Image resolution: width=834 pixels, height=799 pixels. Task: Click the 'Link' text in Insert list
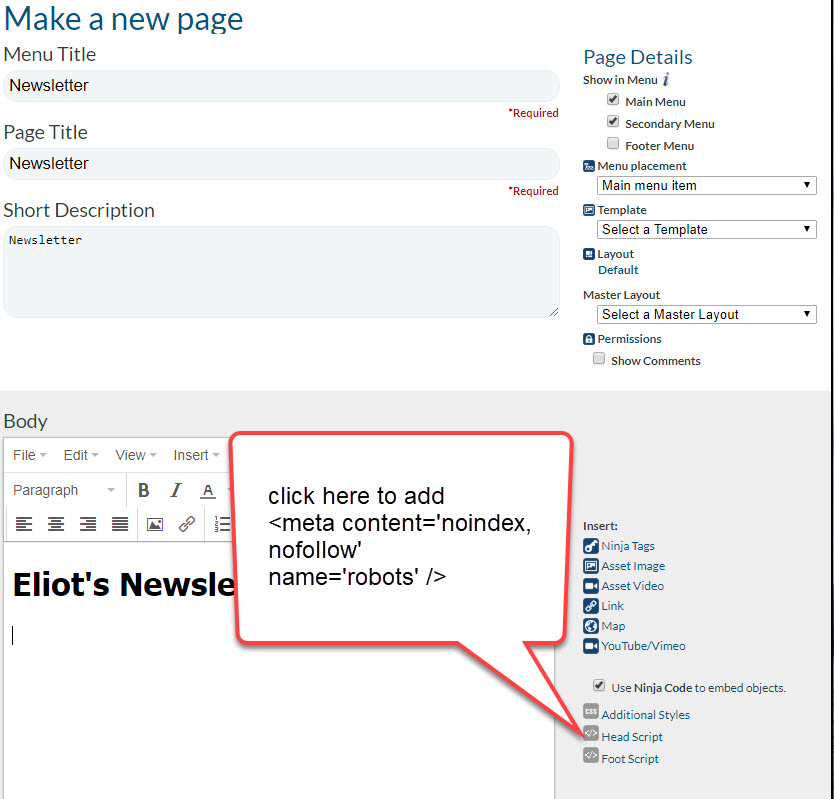[x=613, y=606]
